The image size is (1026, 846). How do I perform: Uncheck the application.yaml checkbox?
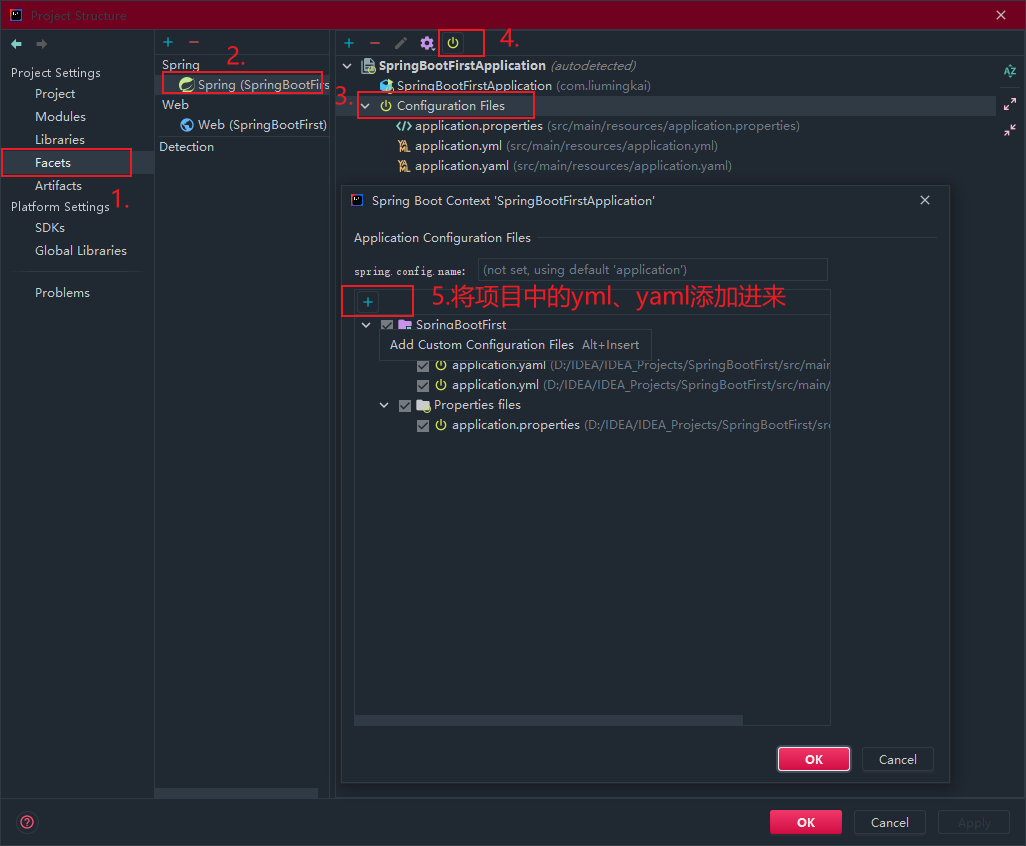[424, 365]
